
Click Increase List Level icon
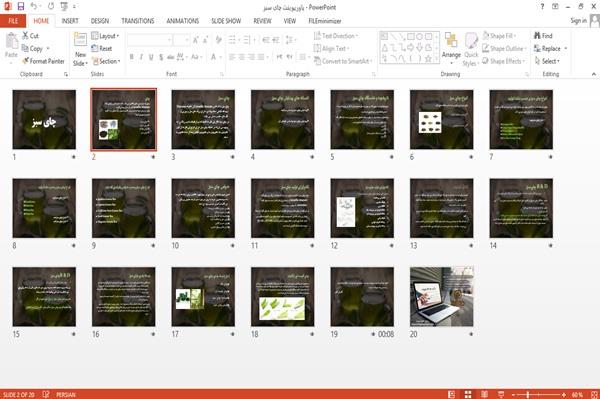tap(276, 40)
